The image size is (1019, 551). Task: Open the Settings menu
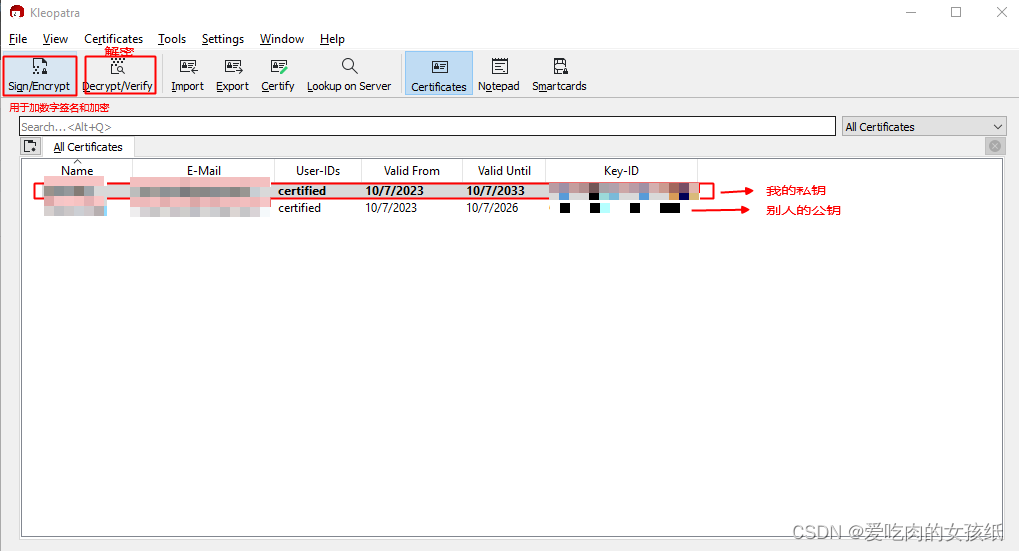coord(223,39)
